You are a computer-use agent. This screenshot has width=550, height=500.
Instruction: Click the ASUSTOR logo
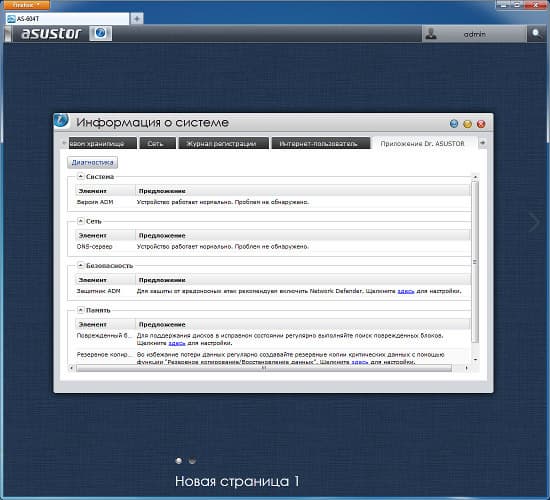tap(51, 34)
